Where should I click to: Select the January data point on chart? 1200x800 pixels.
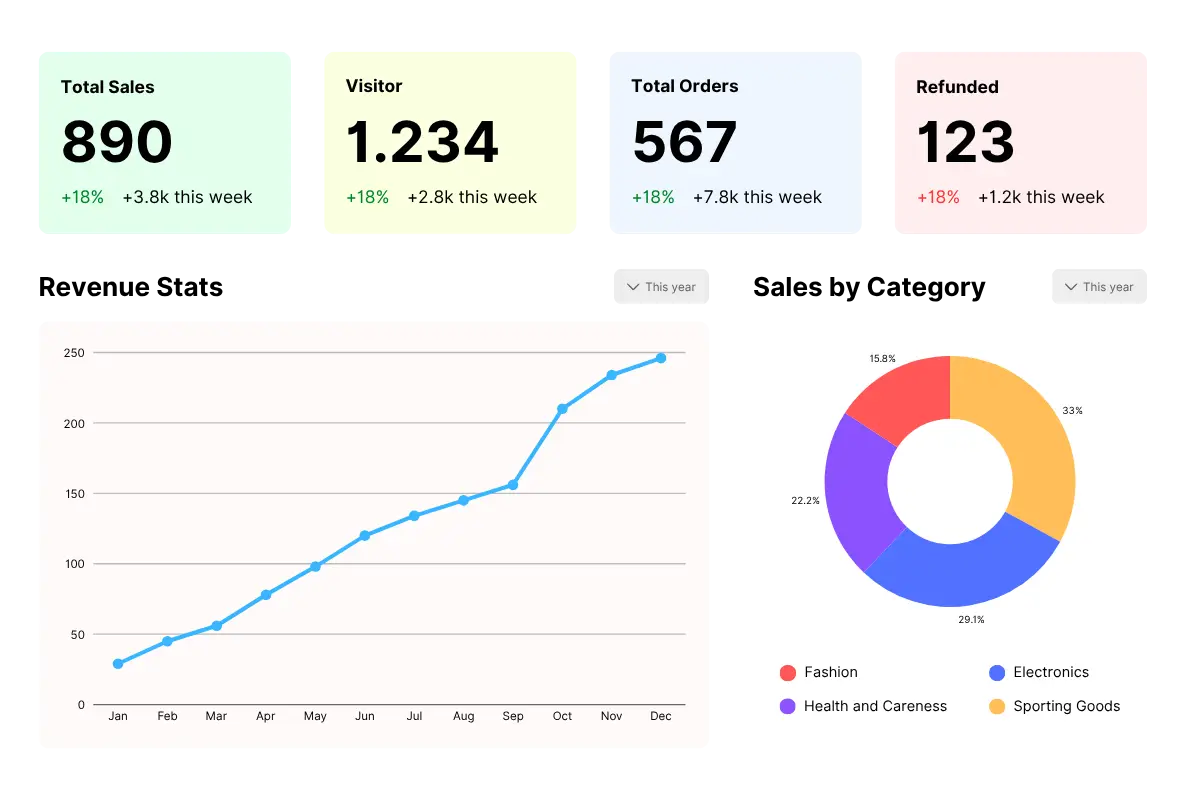coord(118,664)
